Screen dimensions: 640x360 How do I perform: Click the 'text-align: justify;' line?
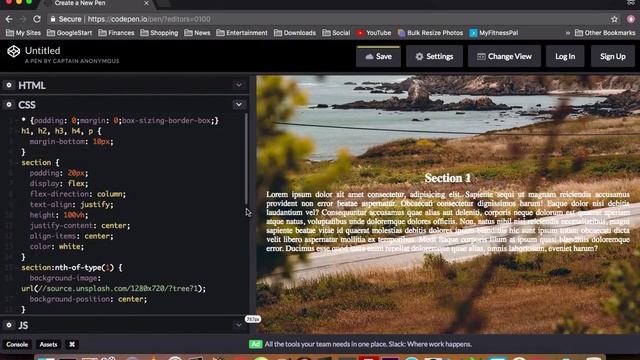point(71,204)
